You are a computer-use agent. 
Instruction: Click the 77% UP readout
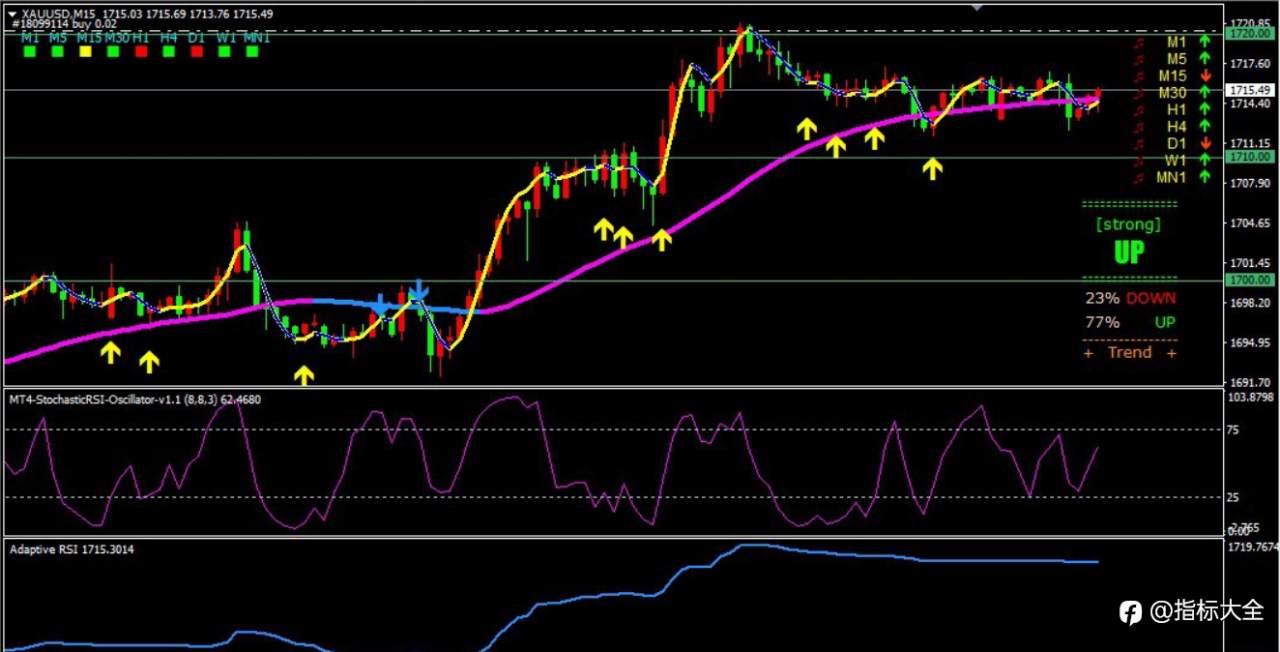[x=1131, y=322]
